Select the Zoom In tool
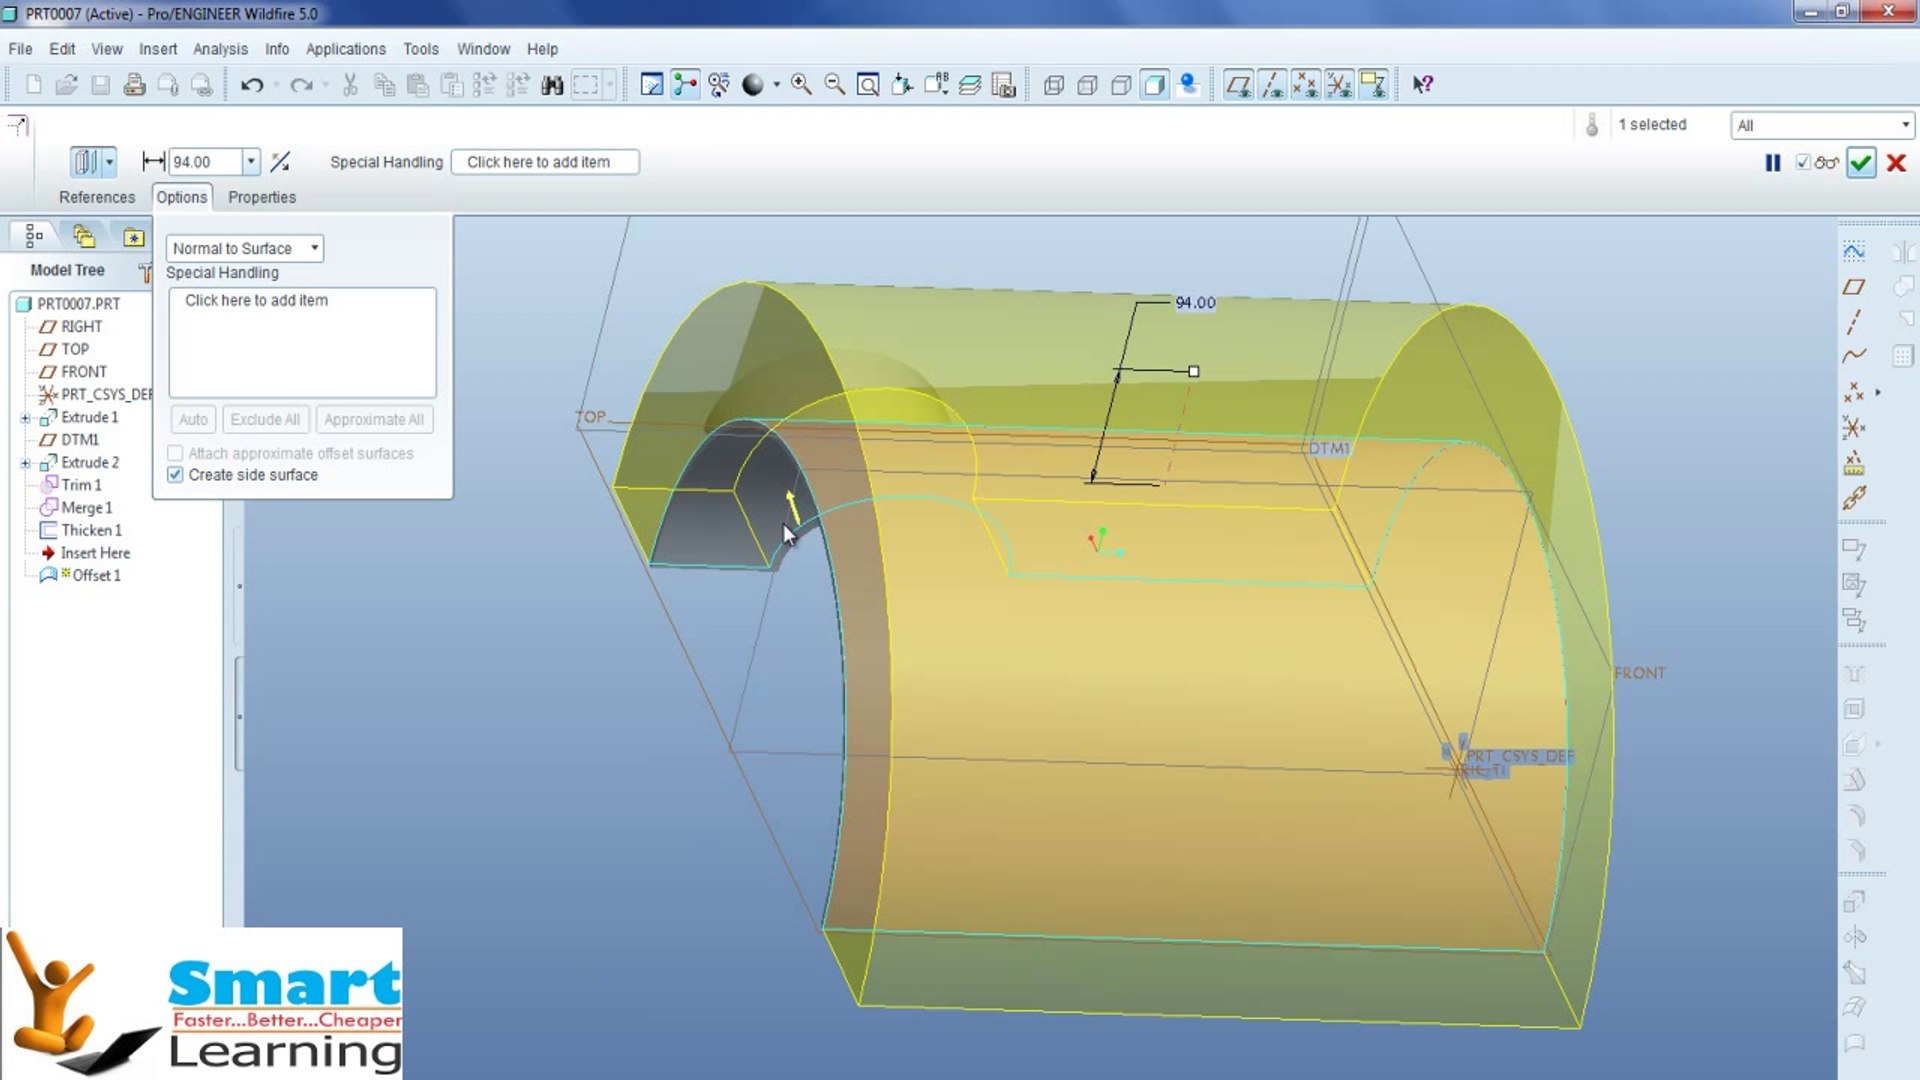 [x=798, y=84]
